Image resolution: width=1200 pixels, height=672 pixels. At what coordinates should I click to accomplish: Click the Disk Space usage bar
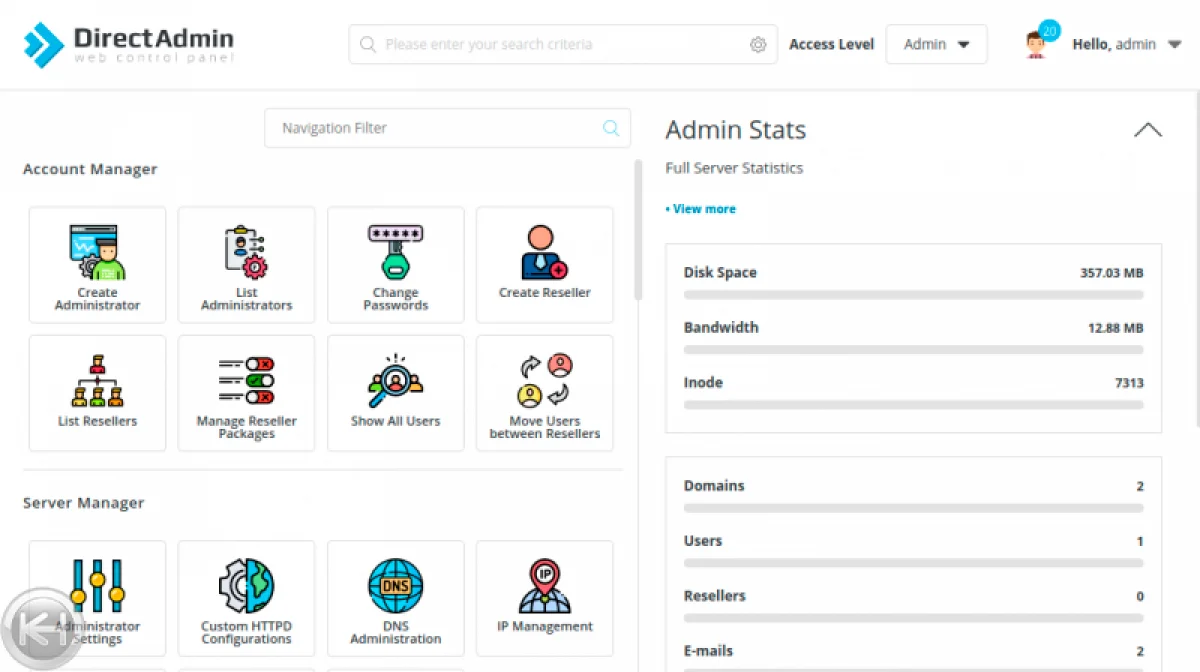(x=913, y=295)
